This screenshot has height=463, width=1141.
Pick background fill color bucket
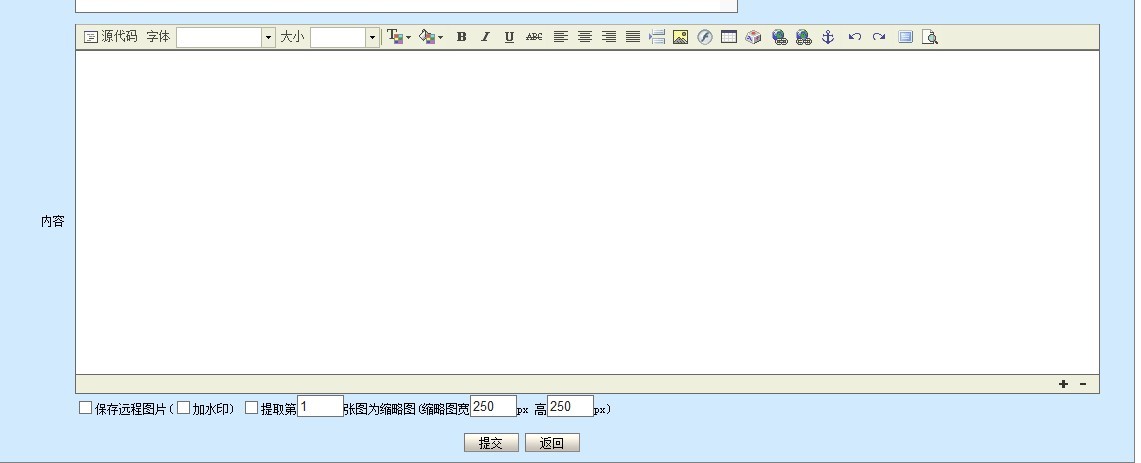click(427, 37)
